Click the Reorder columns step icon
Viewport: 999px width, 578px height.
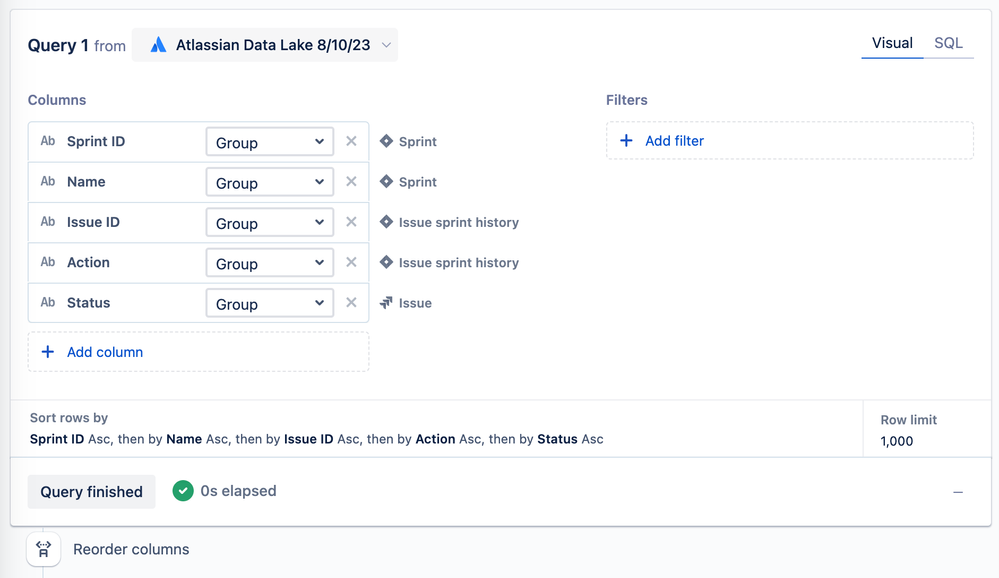pyautogui.click(x=43, y=549)
